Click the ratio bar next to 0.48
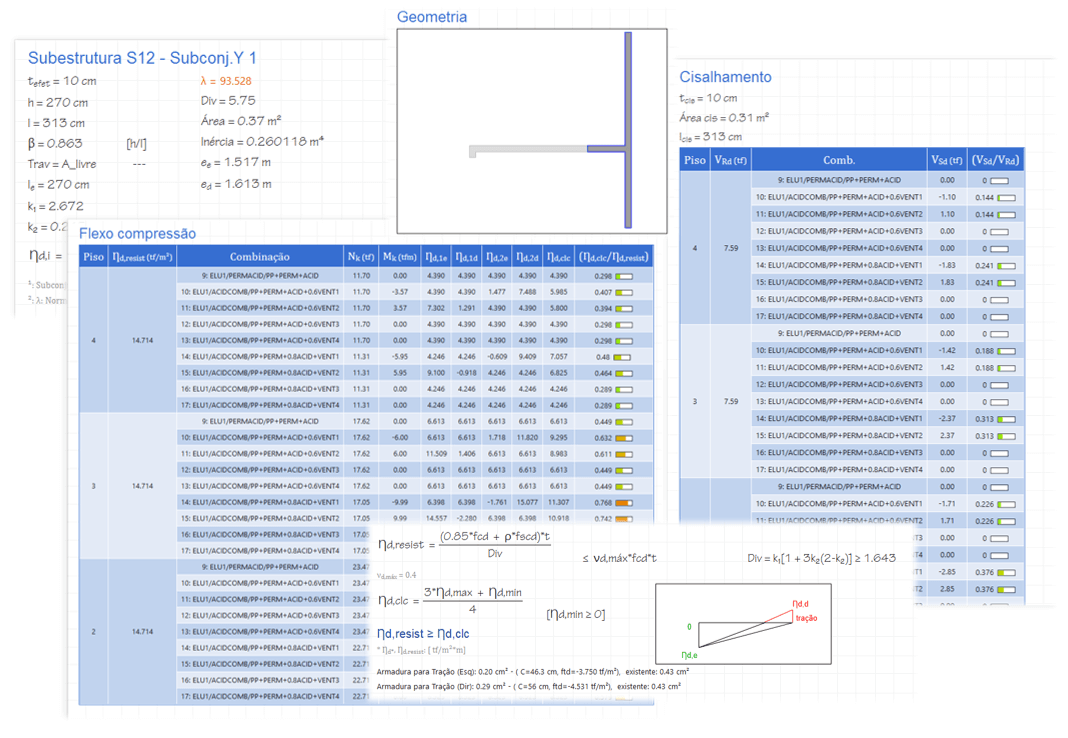This screenshot has width=1068, height=738. pos(624,356)
